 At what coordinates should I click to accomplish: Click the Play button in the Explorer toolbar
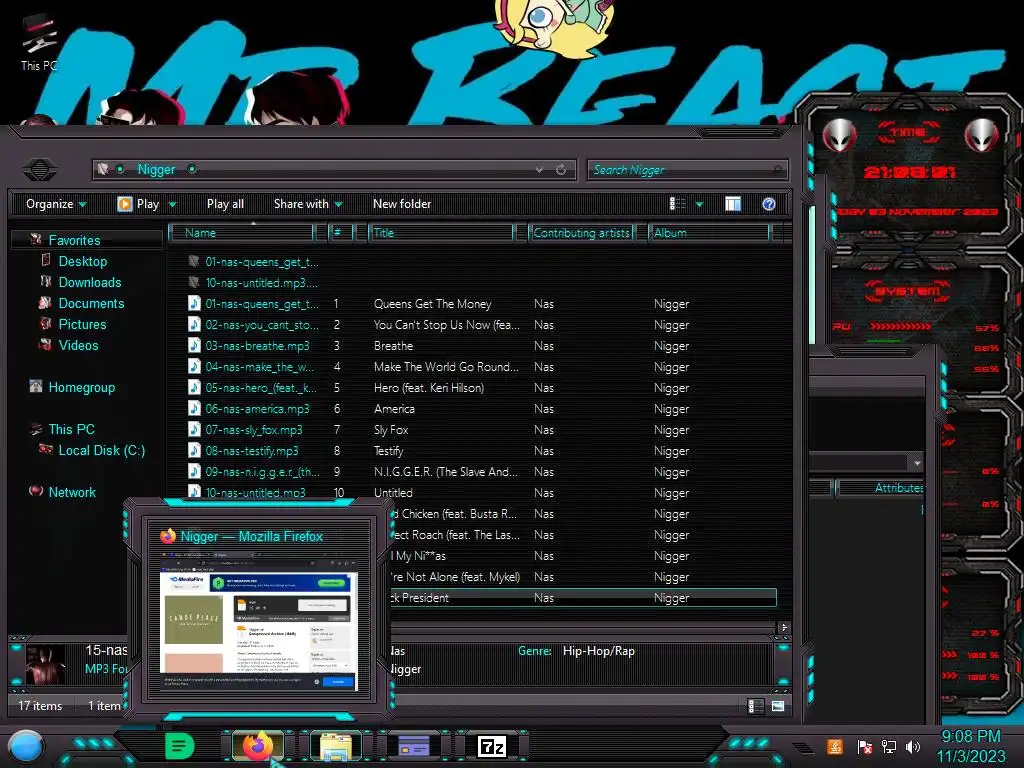click(x=138, y=204)
